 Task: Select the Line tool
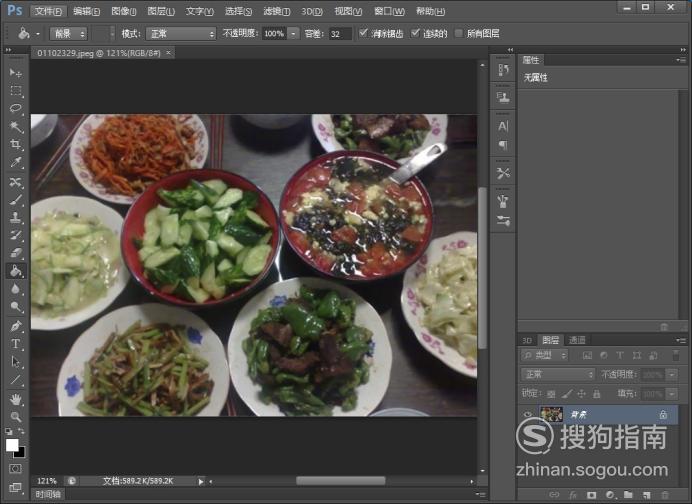point(16,380)
